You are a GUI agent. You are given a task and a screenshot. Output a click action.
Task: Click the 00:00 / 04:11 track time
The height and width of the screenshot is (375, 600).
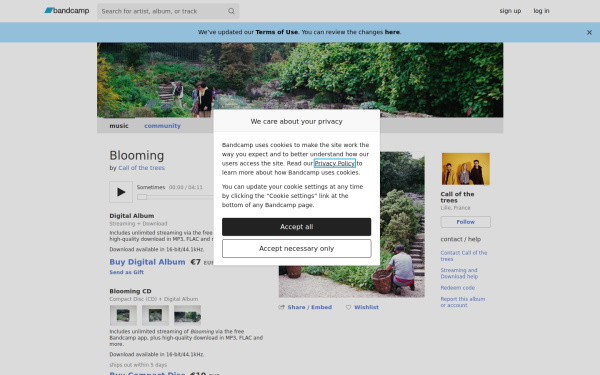point(186,187)
